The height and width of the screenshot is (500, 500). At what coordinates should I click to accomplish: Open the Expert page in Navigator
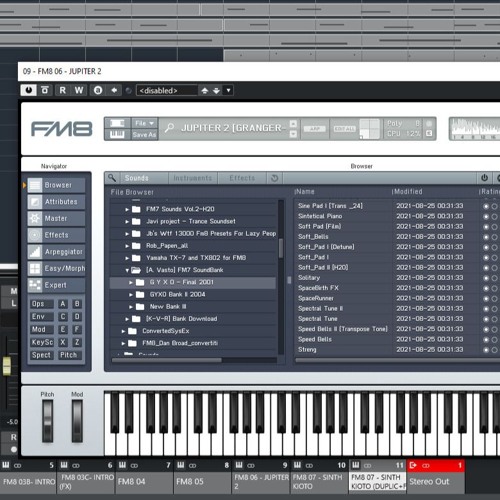pos(56,285)
